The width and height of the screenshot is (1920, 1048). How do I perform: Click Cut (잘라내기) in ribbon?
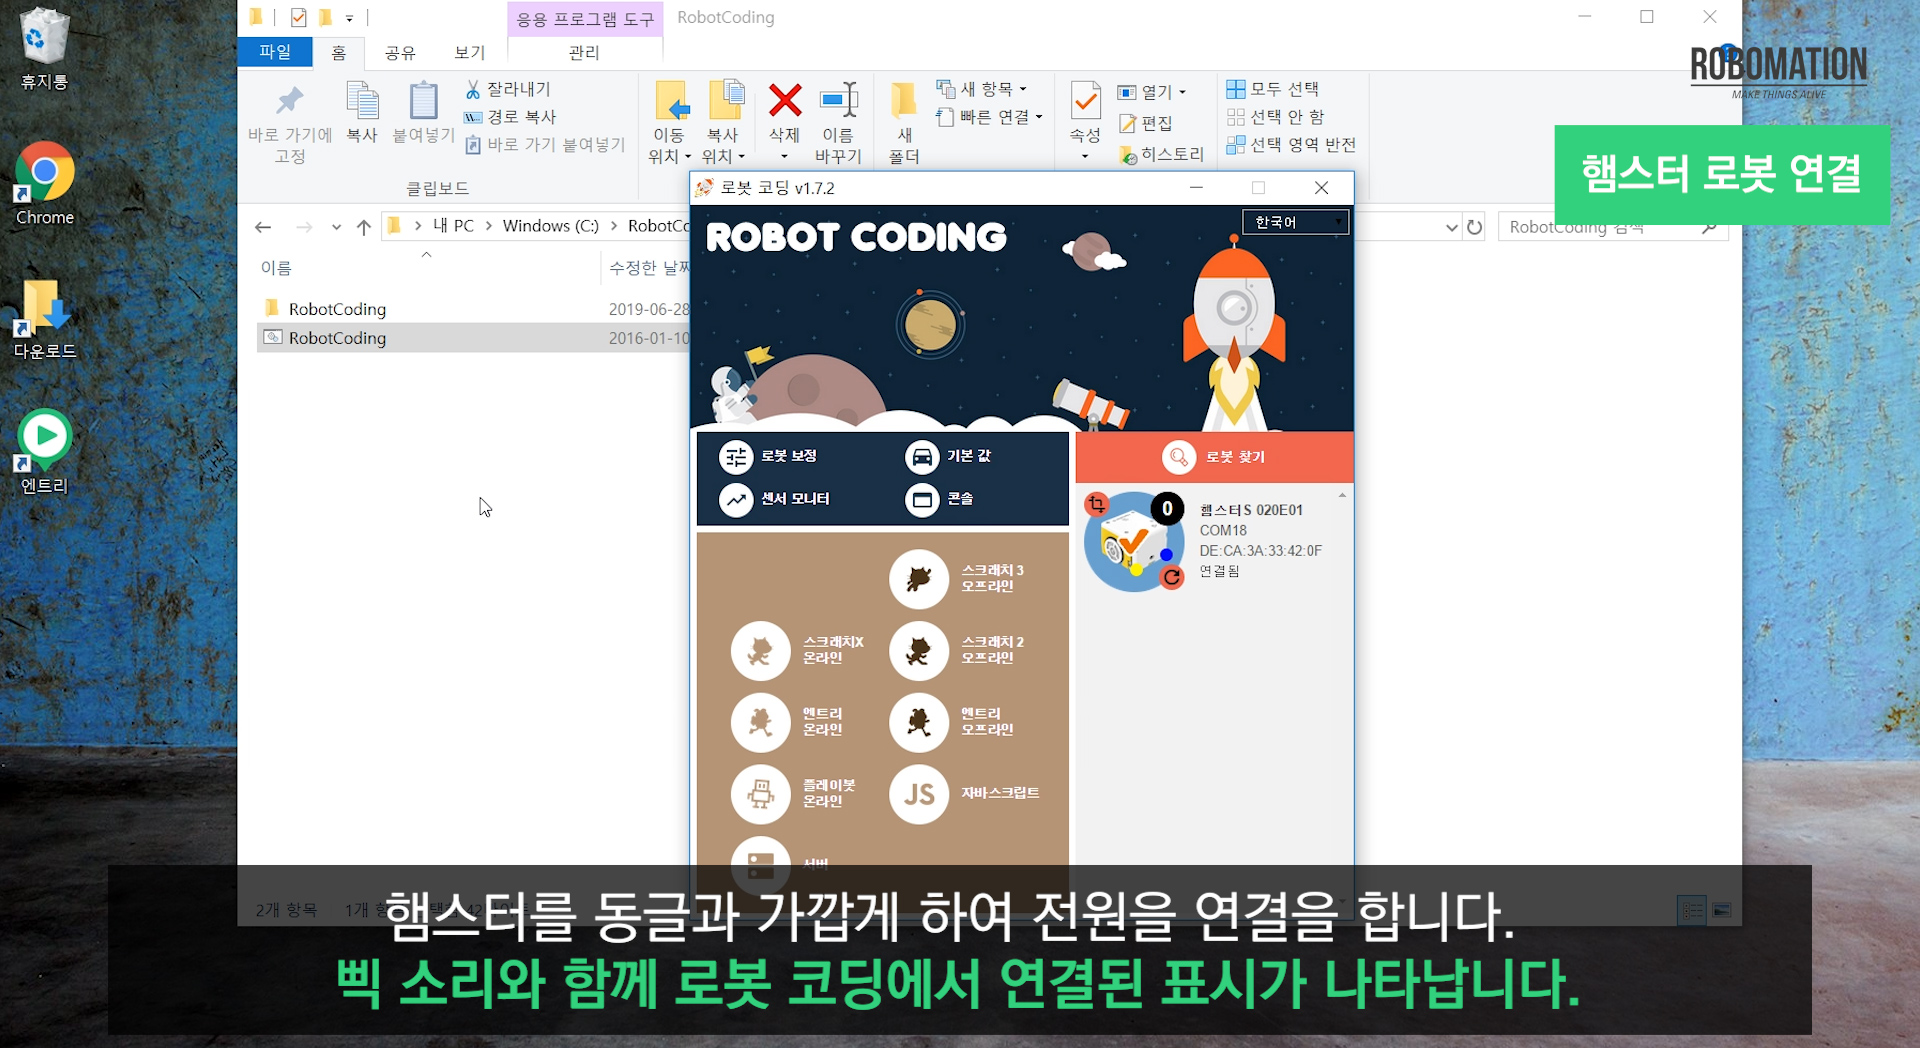click(x=509, y=90)
